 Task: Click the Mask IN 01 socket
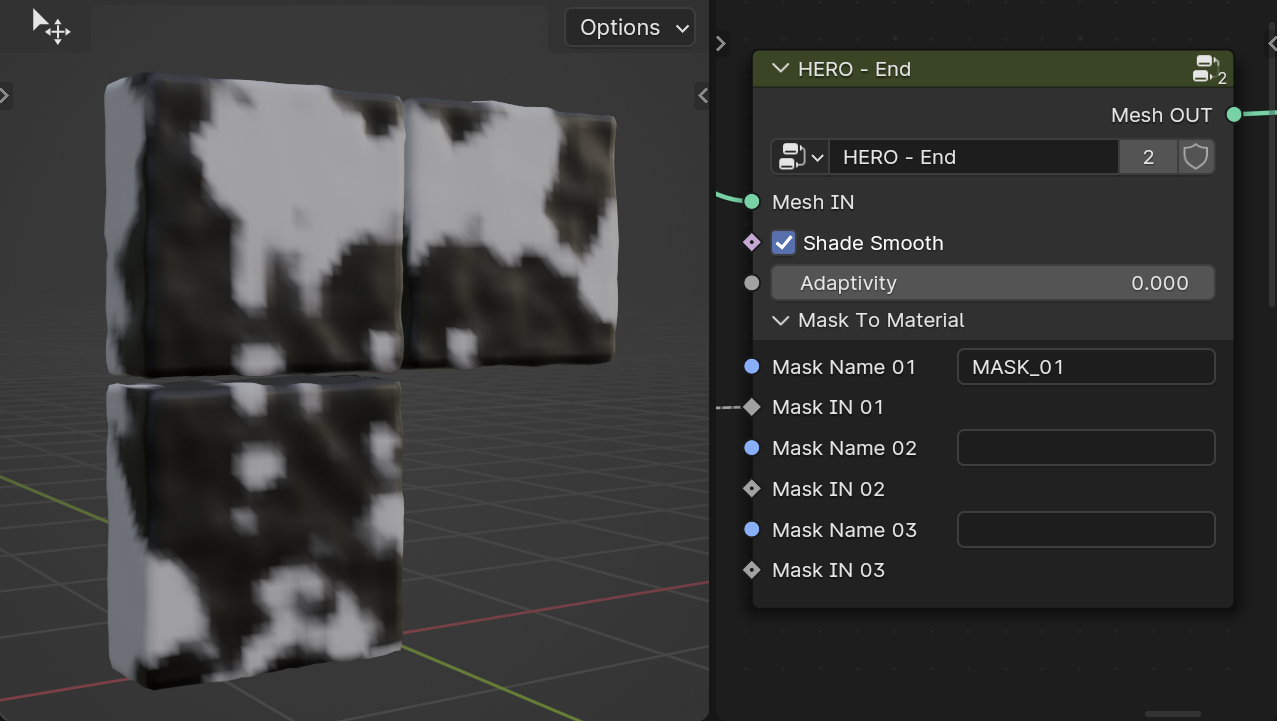[x=752, y=407]
